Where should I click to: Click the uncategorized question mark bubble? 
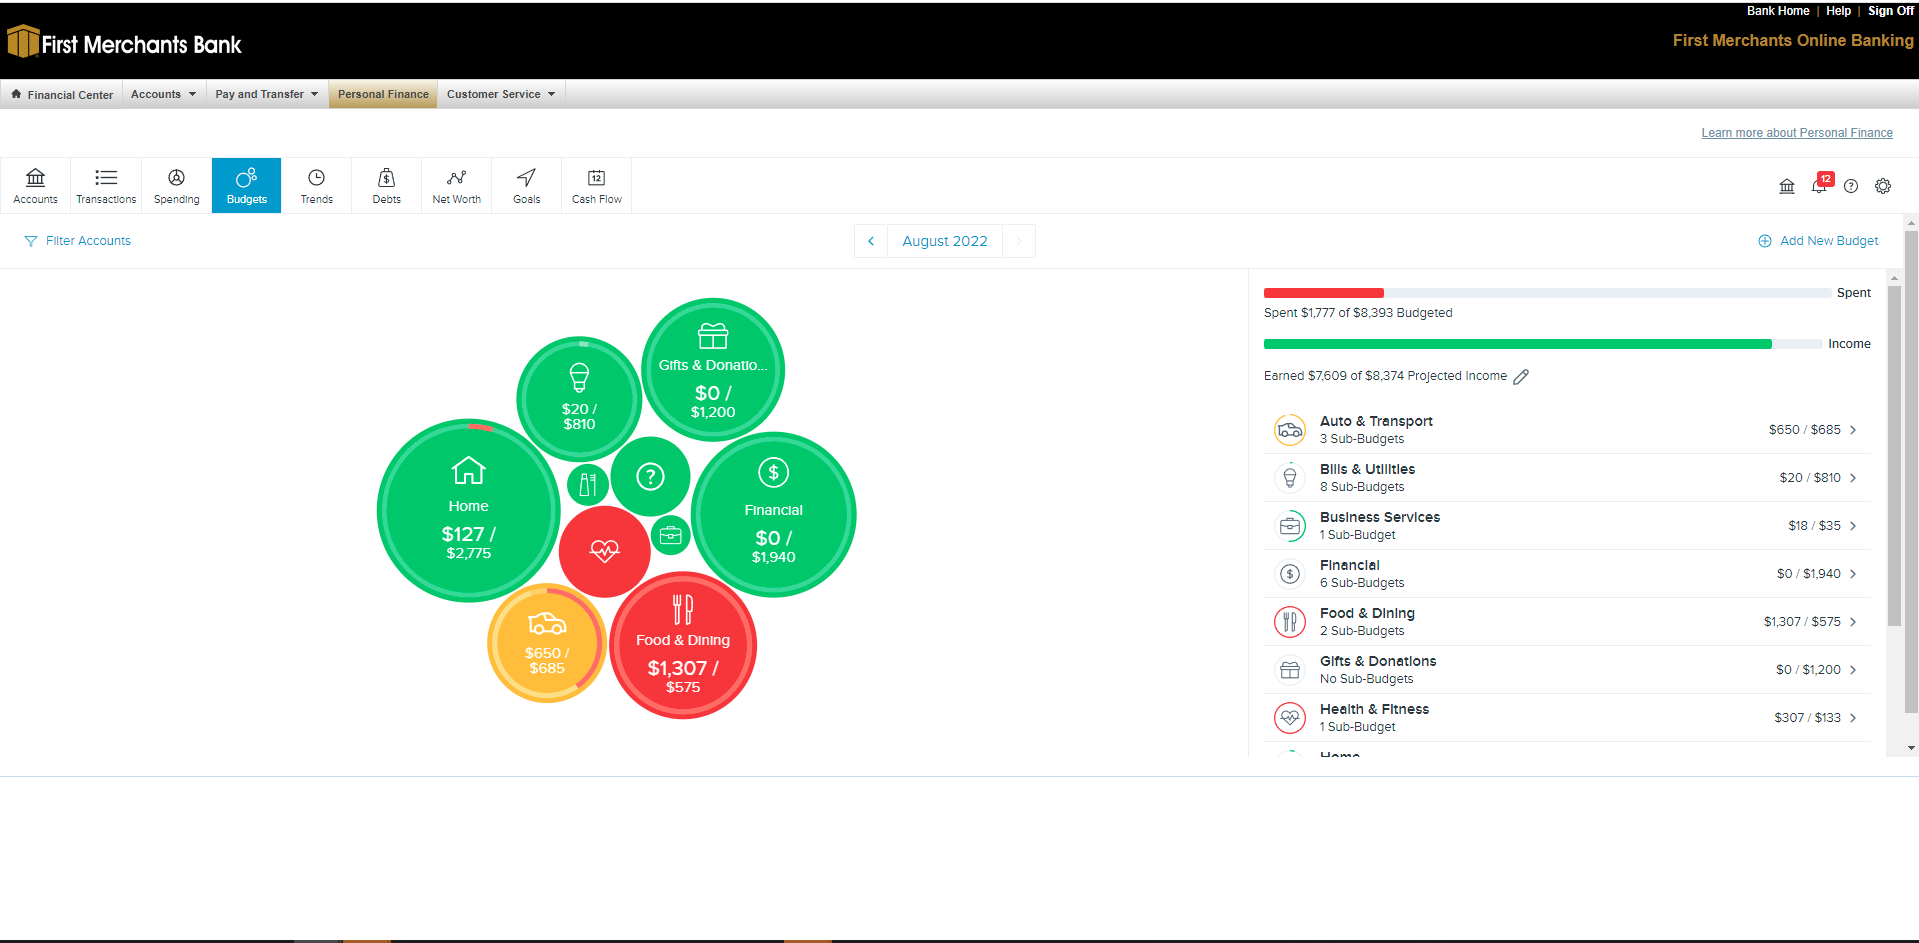coord(650,476)
